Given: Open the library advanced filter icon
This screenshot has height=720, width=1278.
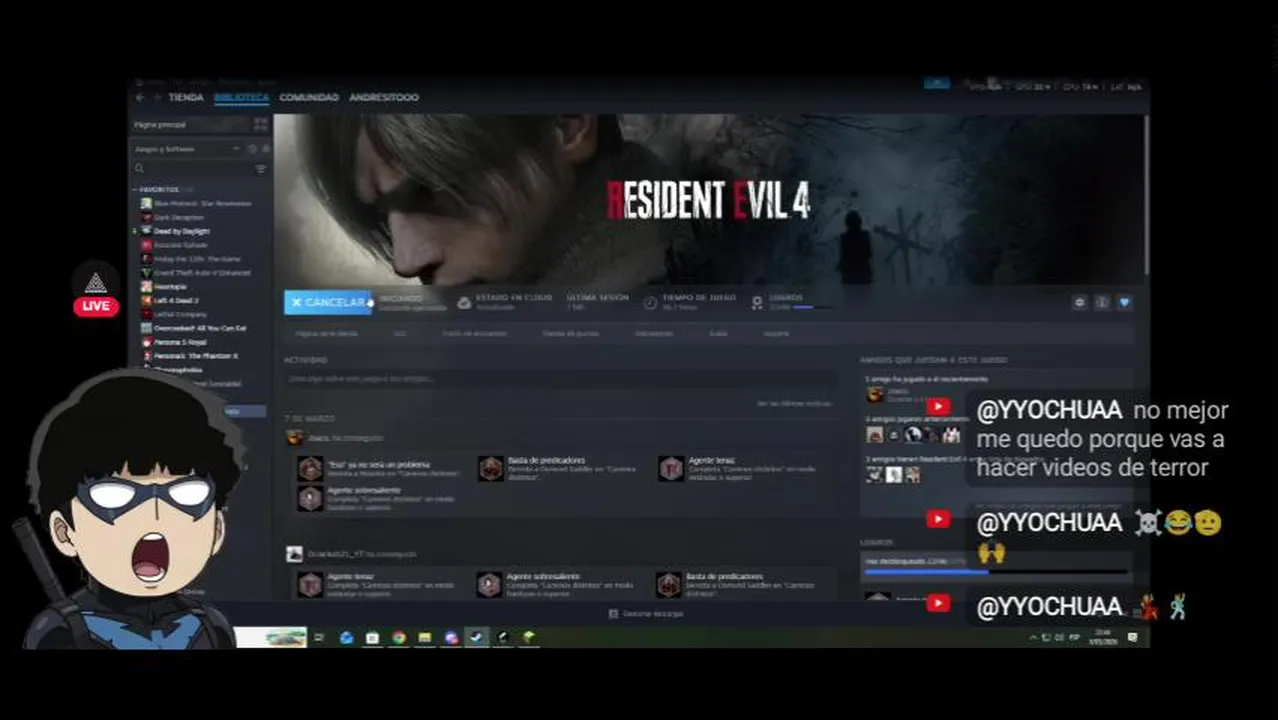Looking at the screenshot, I should coord(261,169).
